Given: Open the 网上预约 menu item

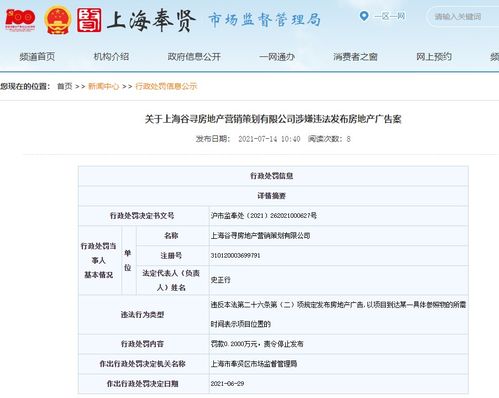Looking at the screenshot, I should click(434, 57).
